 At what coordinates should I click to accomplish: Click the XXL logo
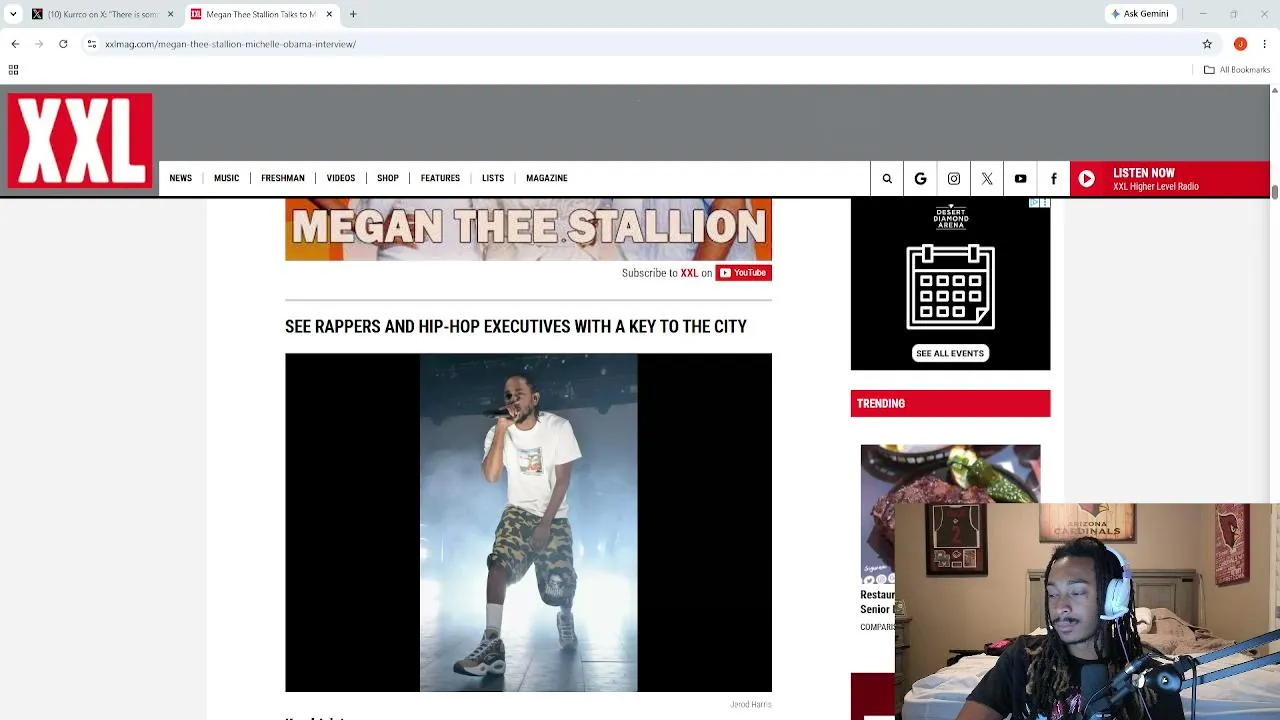(80, 141)
